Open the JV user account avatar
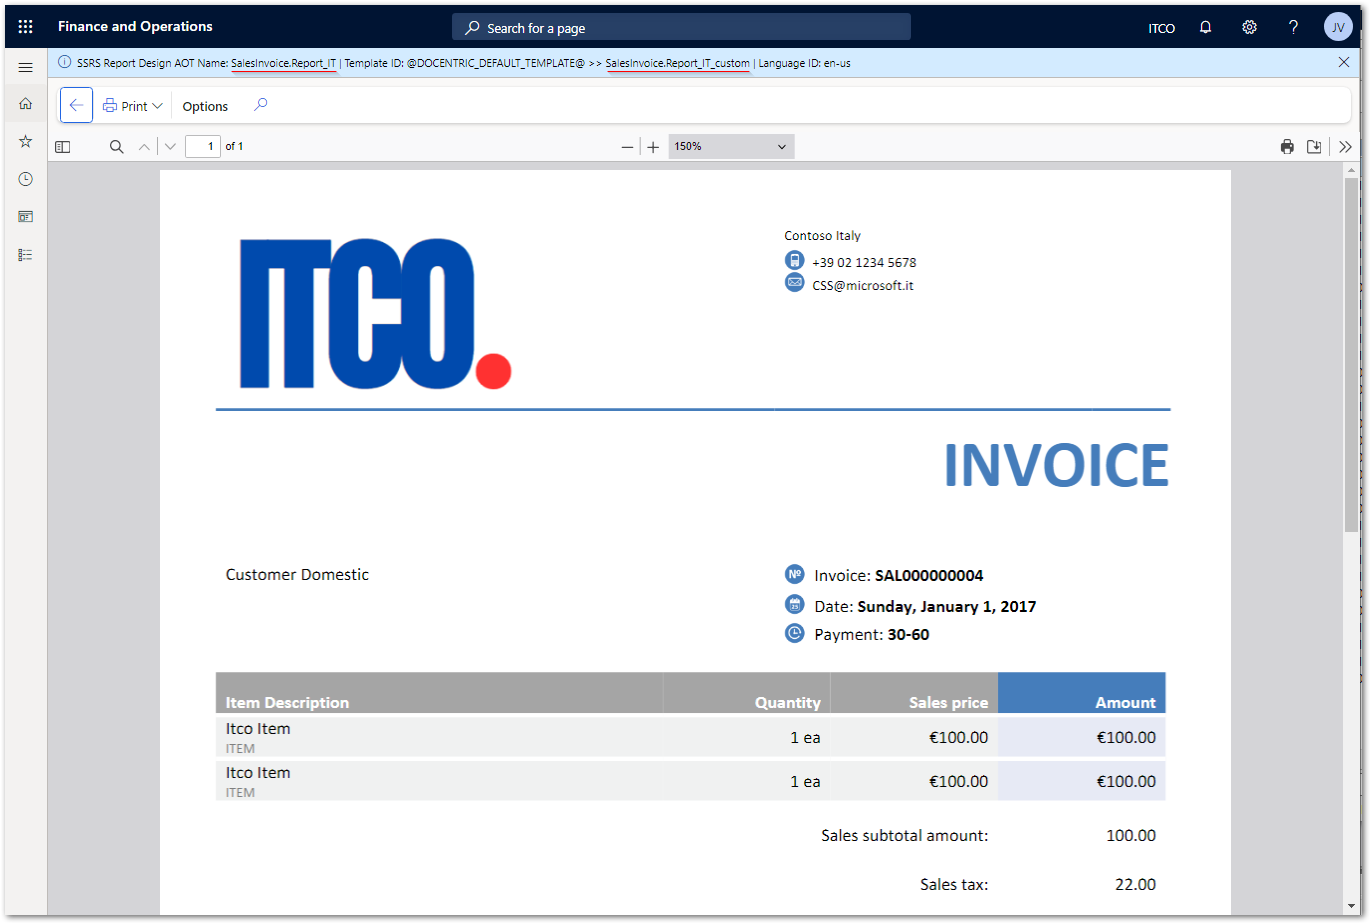The width and height of the screenshot is (1371, 924). click(x=1338, y=27)
